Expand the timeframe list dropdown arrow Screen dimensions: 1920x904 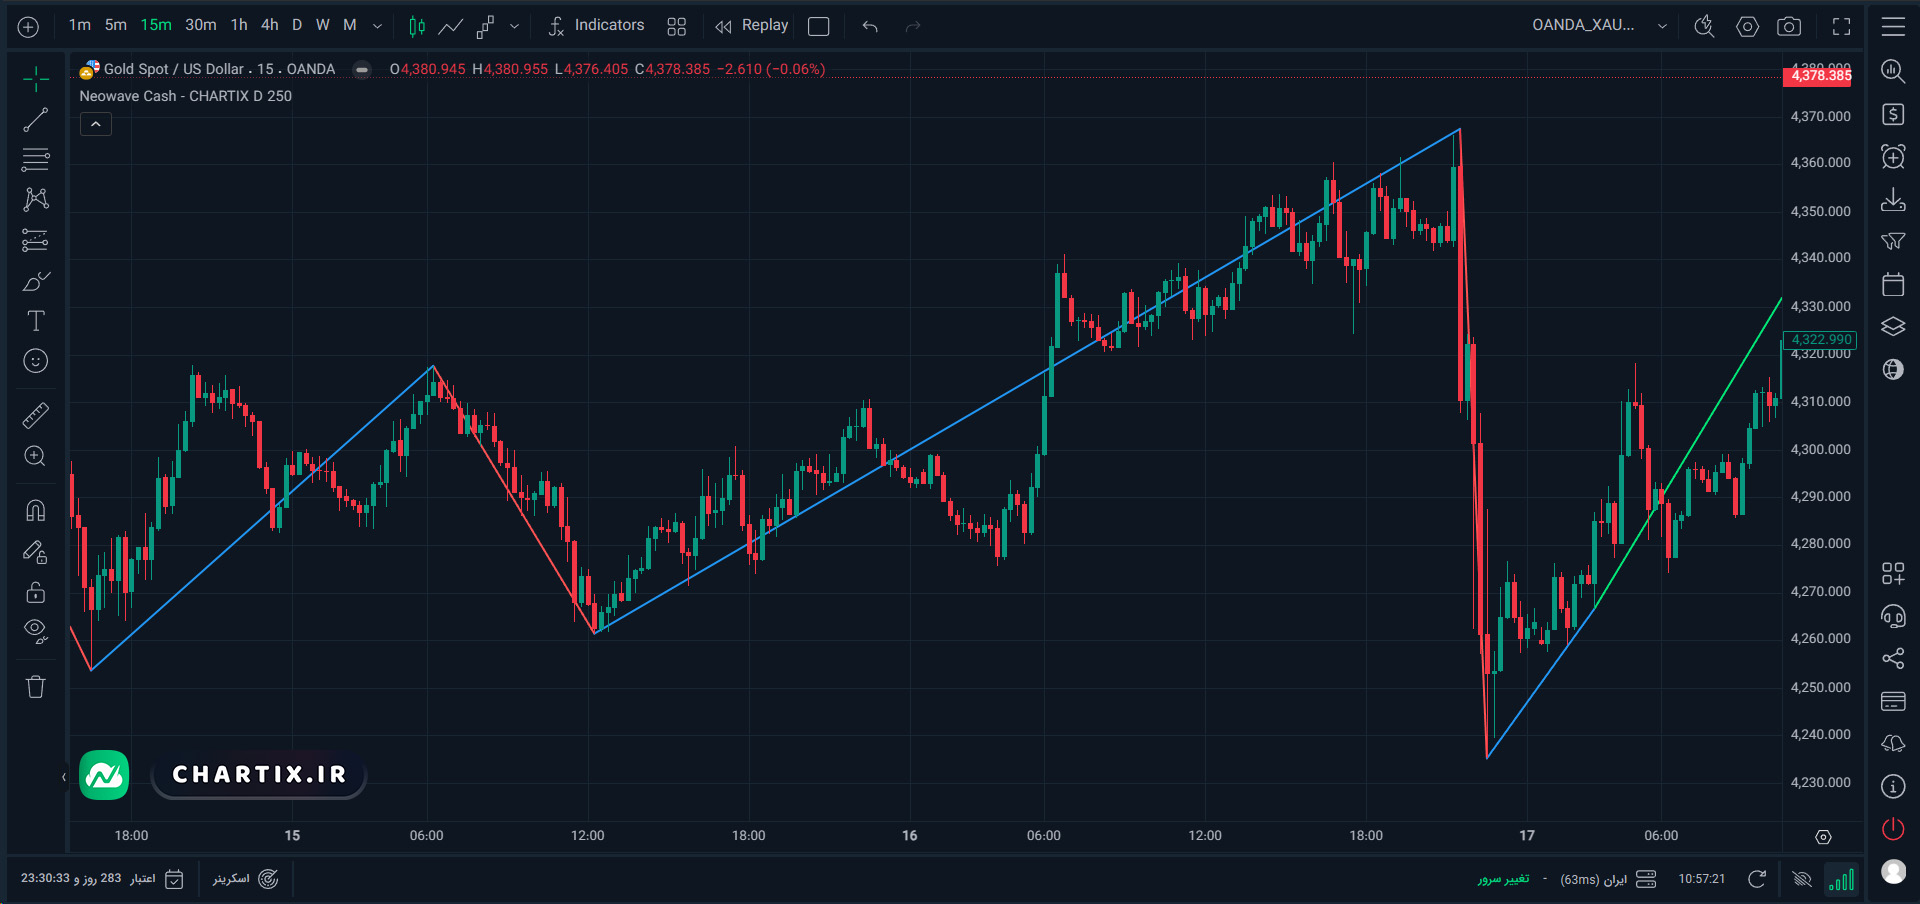377,26
